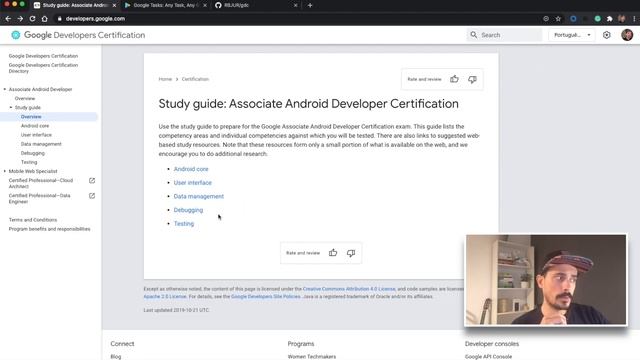Screen dimensions: 640x360
Task: Open Program benefits and responsibilities
Action: tap(49, 229)
